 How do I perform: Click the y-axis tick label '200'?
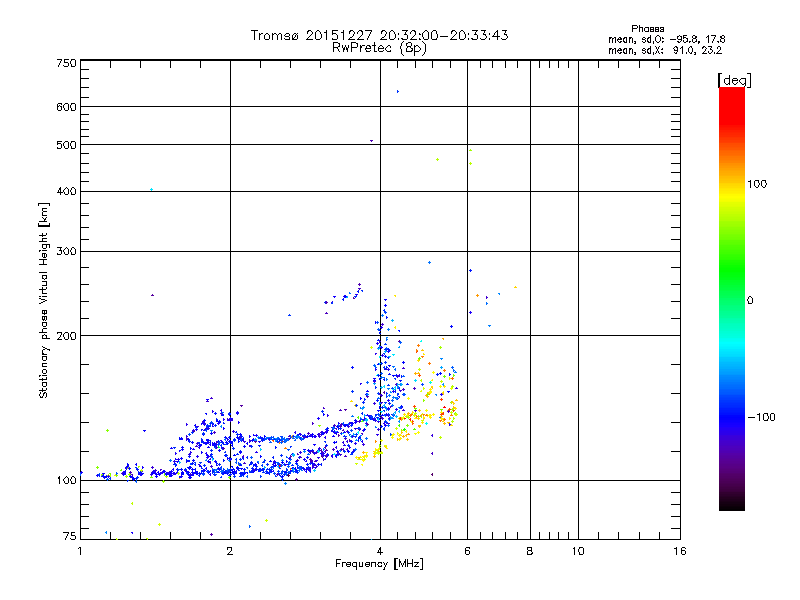tap(66, 336)
